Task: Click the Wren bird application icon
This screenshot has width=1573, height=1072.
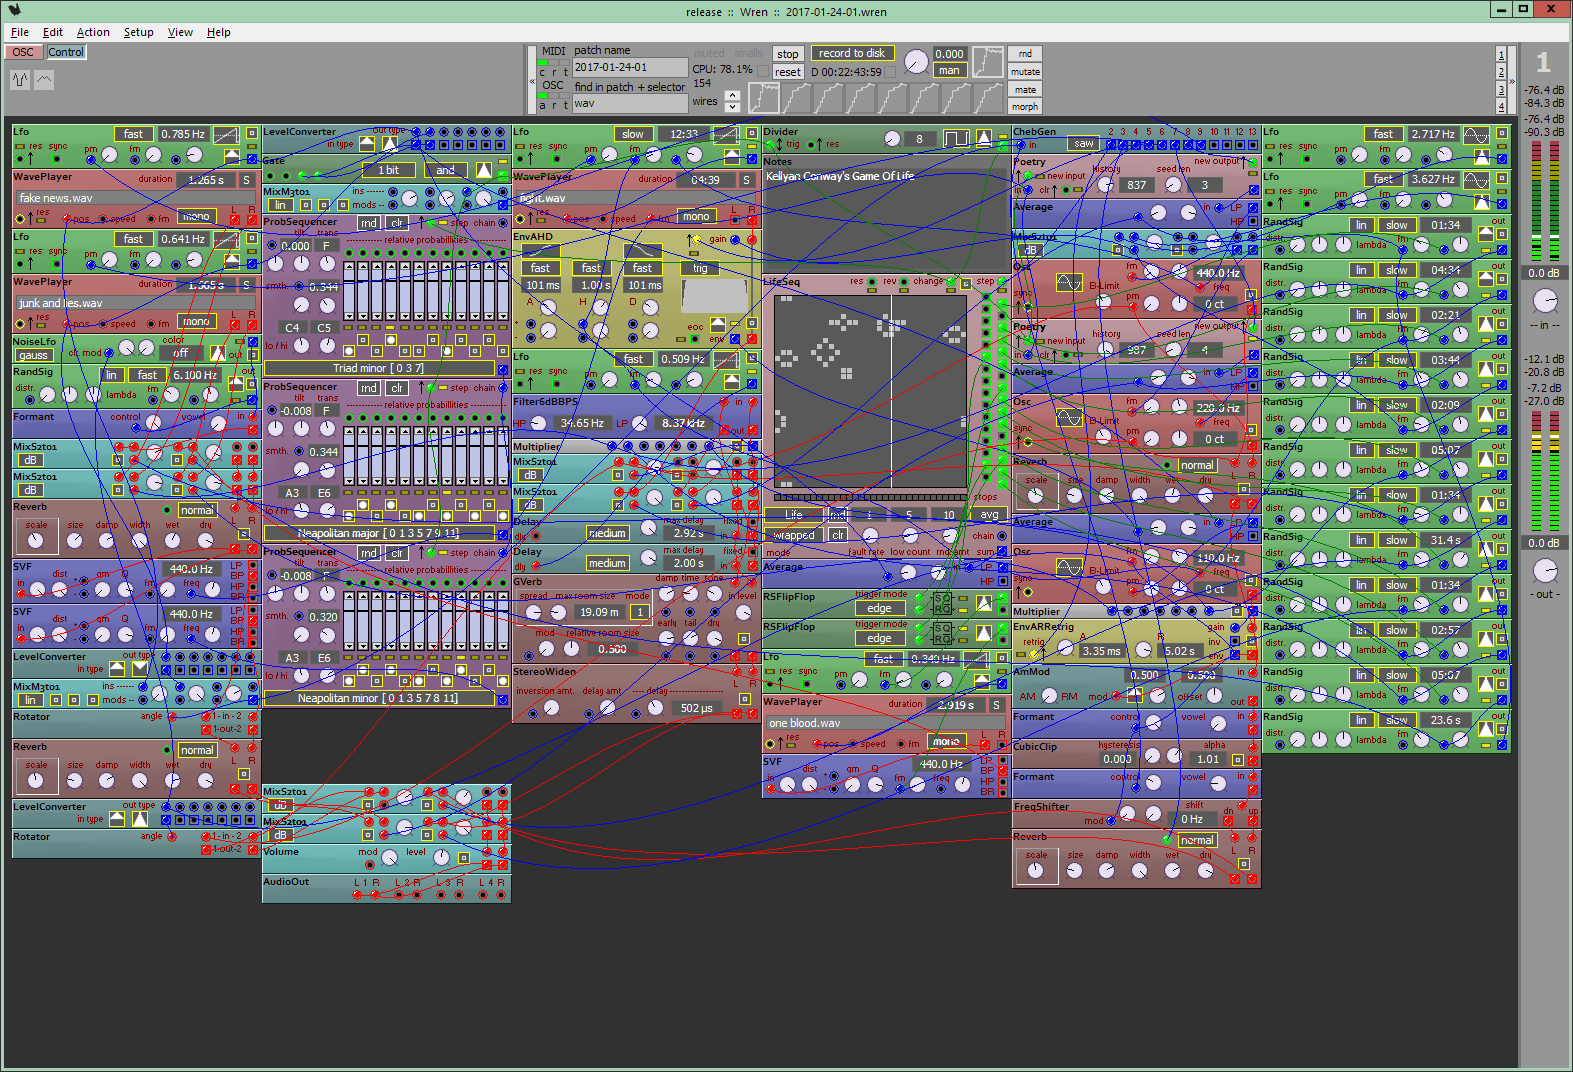Action: 14,11
